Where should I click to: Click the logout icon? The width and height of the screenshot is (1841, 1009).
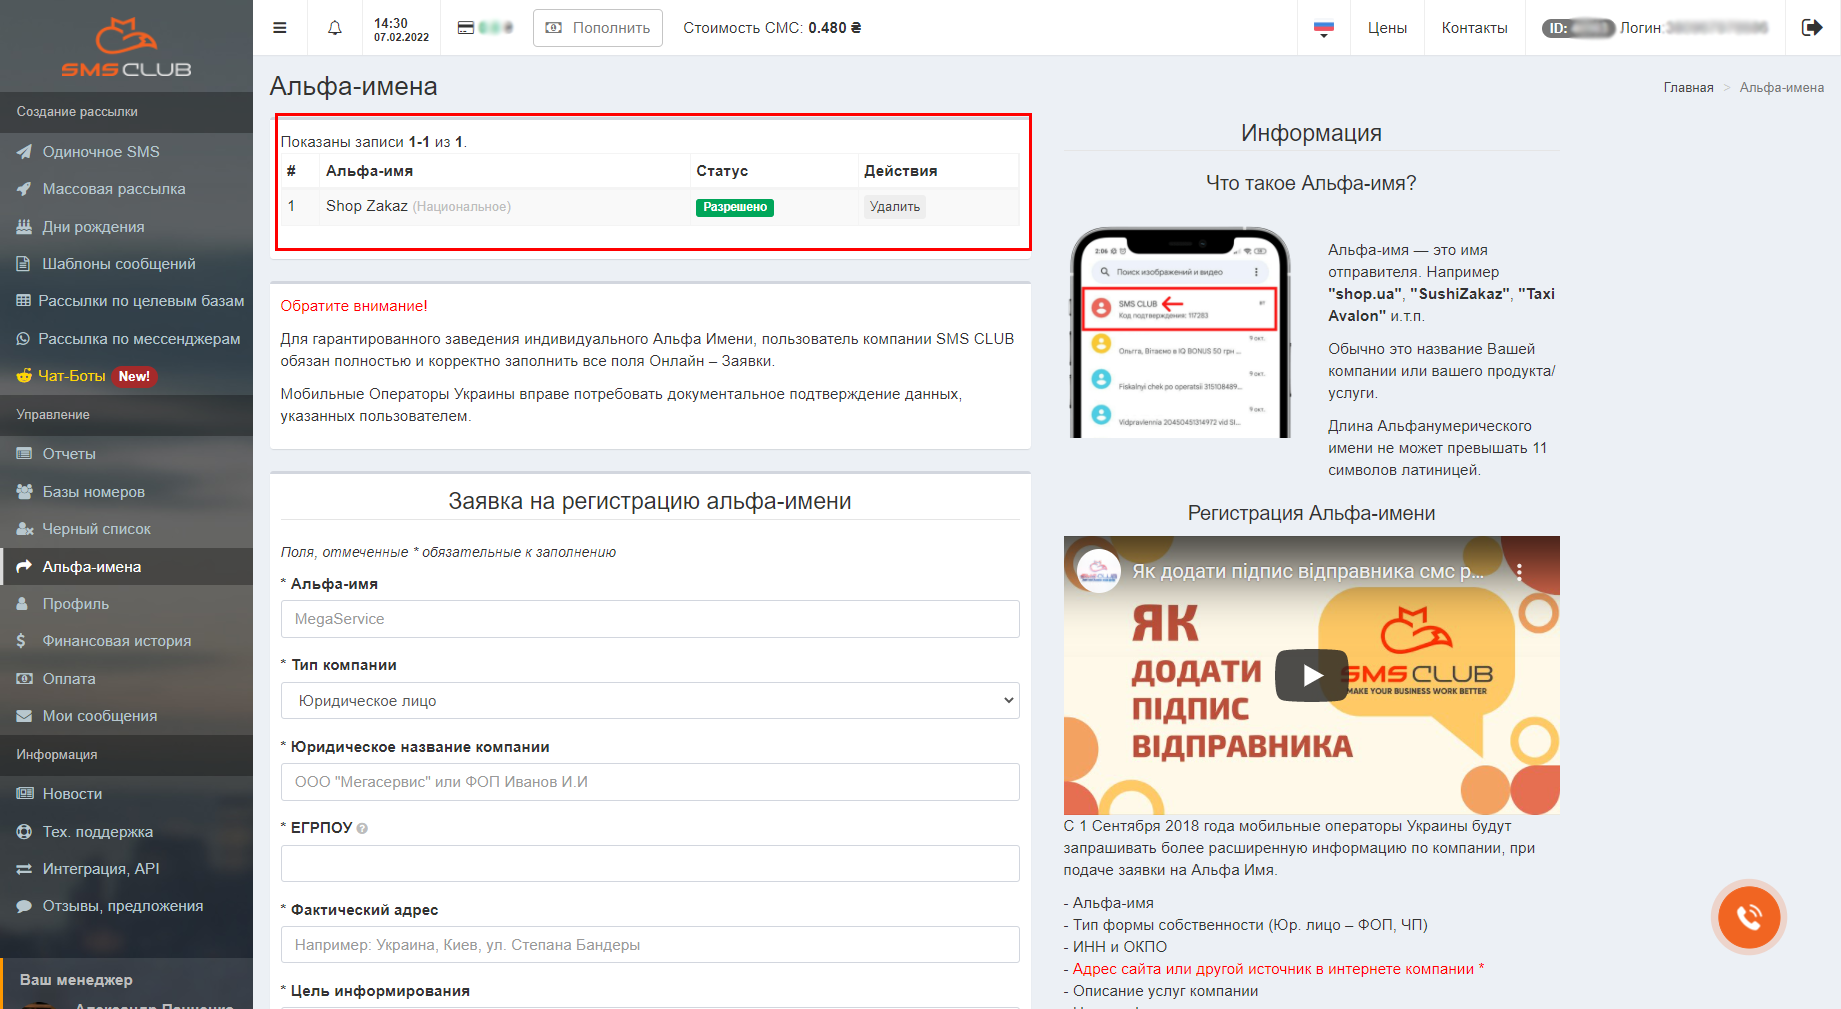coord(1812,28)
